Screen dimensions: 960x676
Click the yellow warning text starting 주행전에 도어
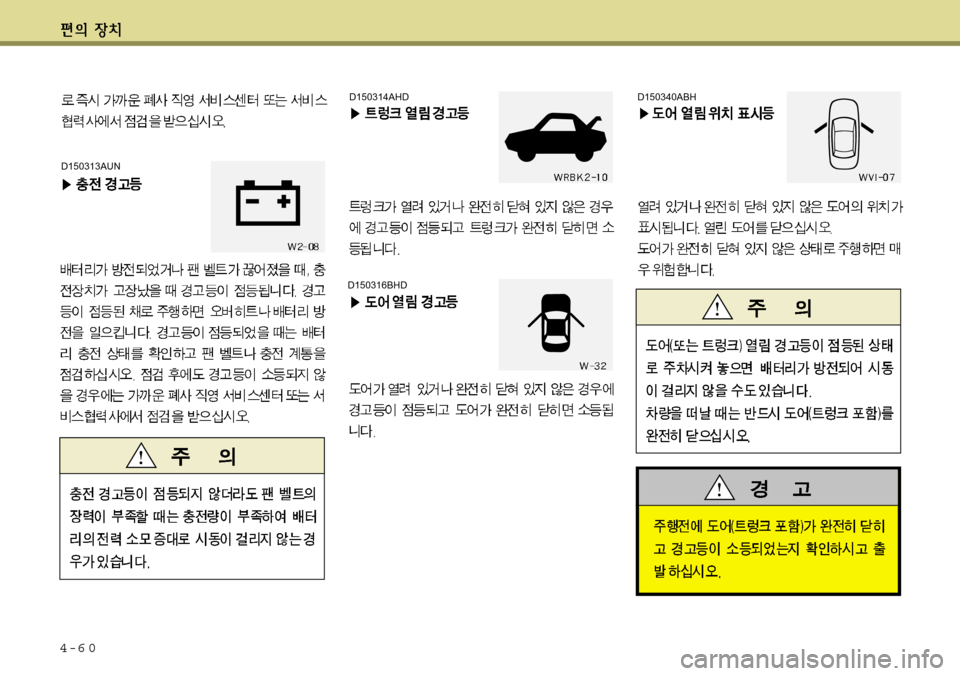click(768, 549)
